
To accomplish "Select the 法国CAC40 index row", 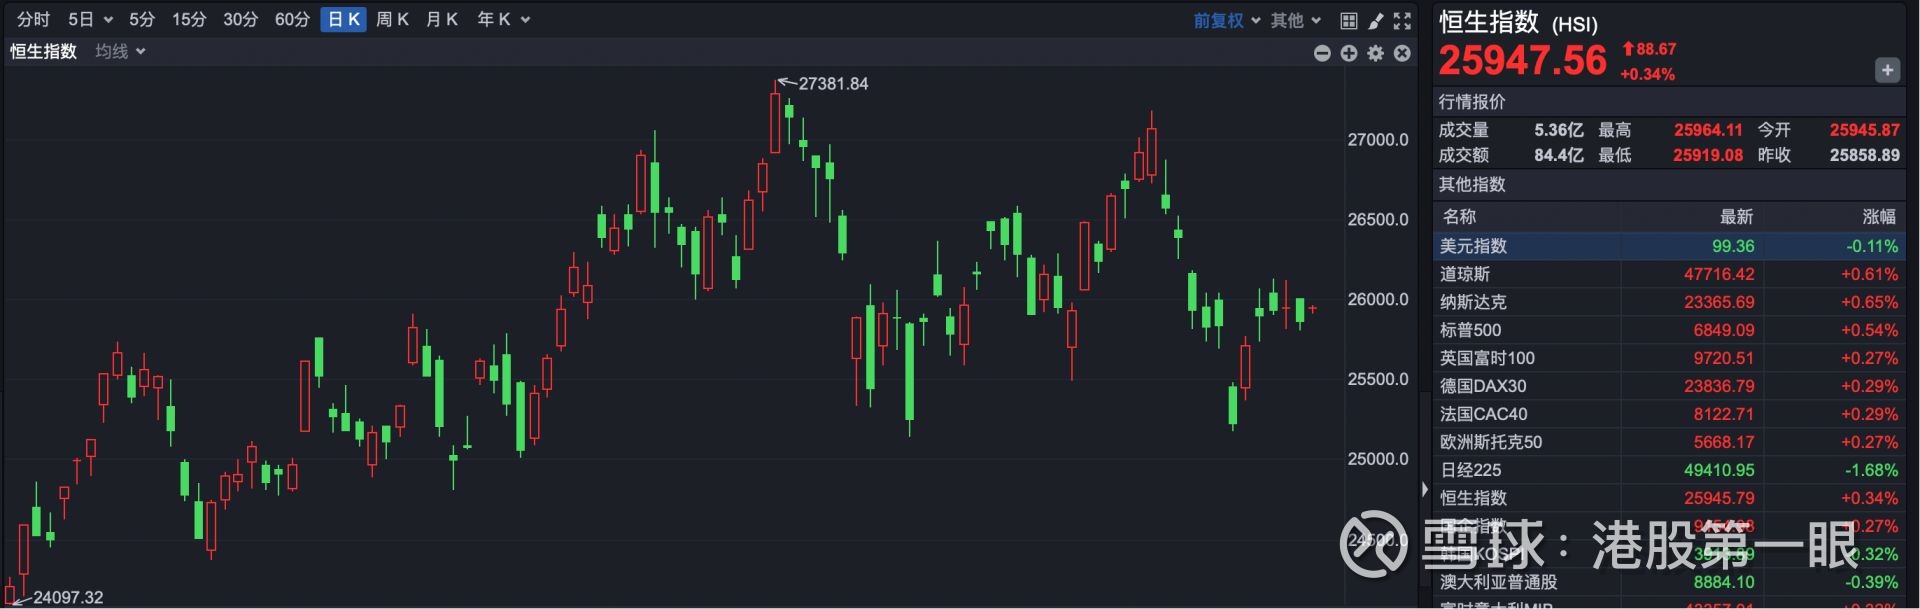I will [1668, 414].
